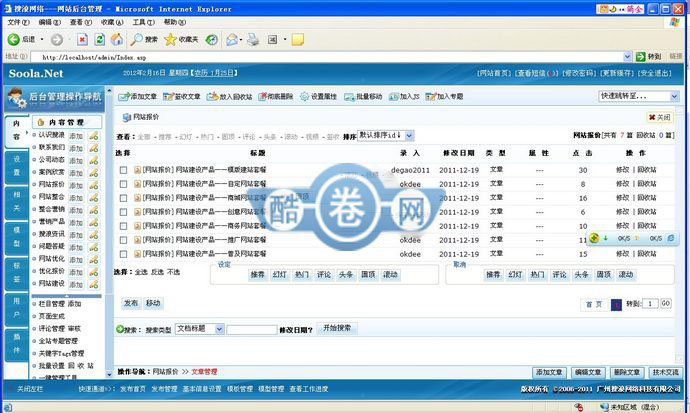Check the 普及网站套餐 article checkbox
The width and height of the screenshot is (690, 413).
(x=124, y=254)
